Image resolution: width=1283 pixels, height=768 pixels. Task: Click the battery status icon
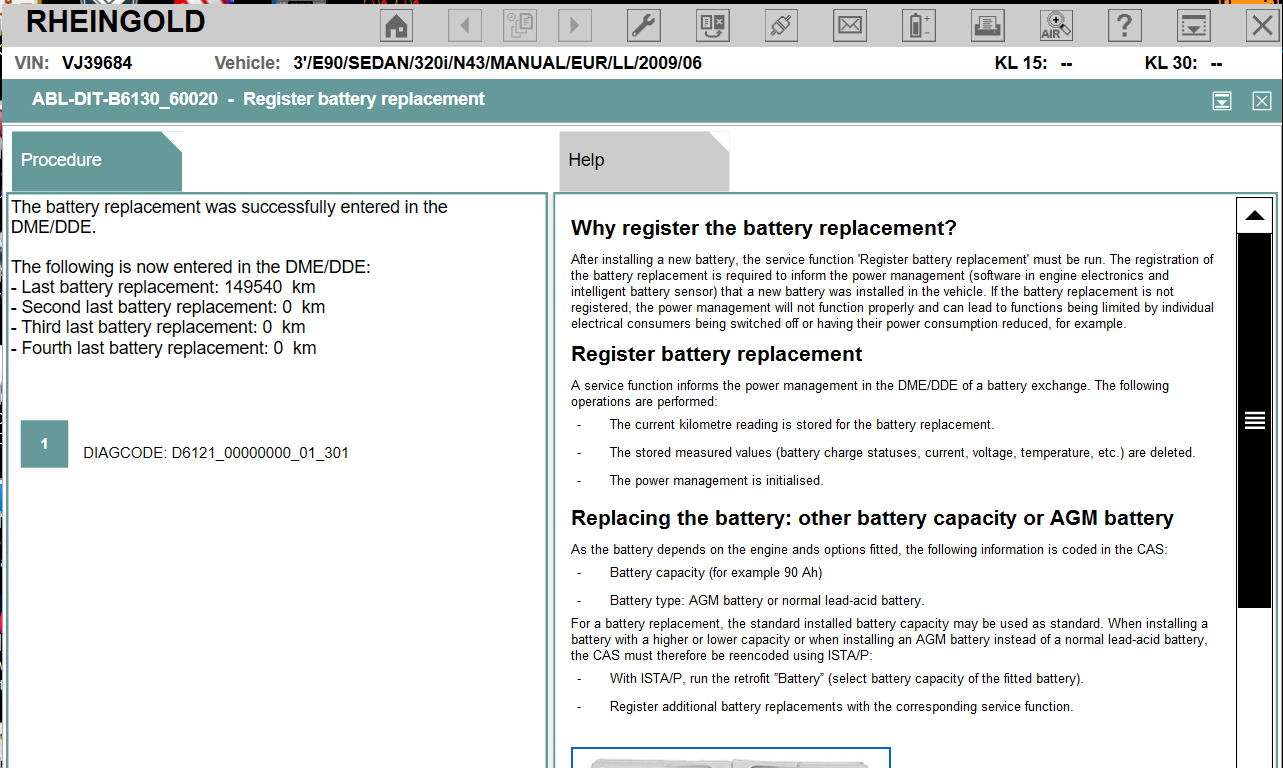point(918,25)
